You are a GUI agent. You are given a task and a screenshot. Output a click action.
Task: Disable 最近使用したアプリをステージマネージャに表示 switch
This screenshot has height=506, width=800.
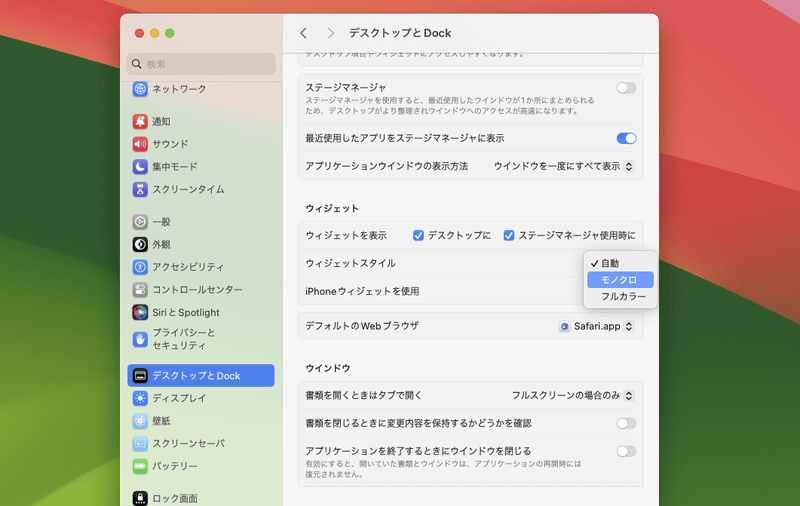click(x=626, y=138)
